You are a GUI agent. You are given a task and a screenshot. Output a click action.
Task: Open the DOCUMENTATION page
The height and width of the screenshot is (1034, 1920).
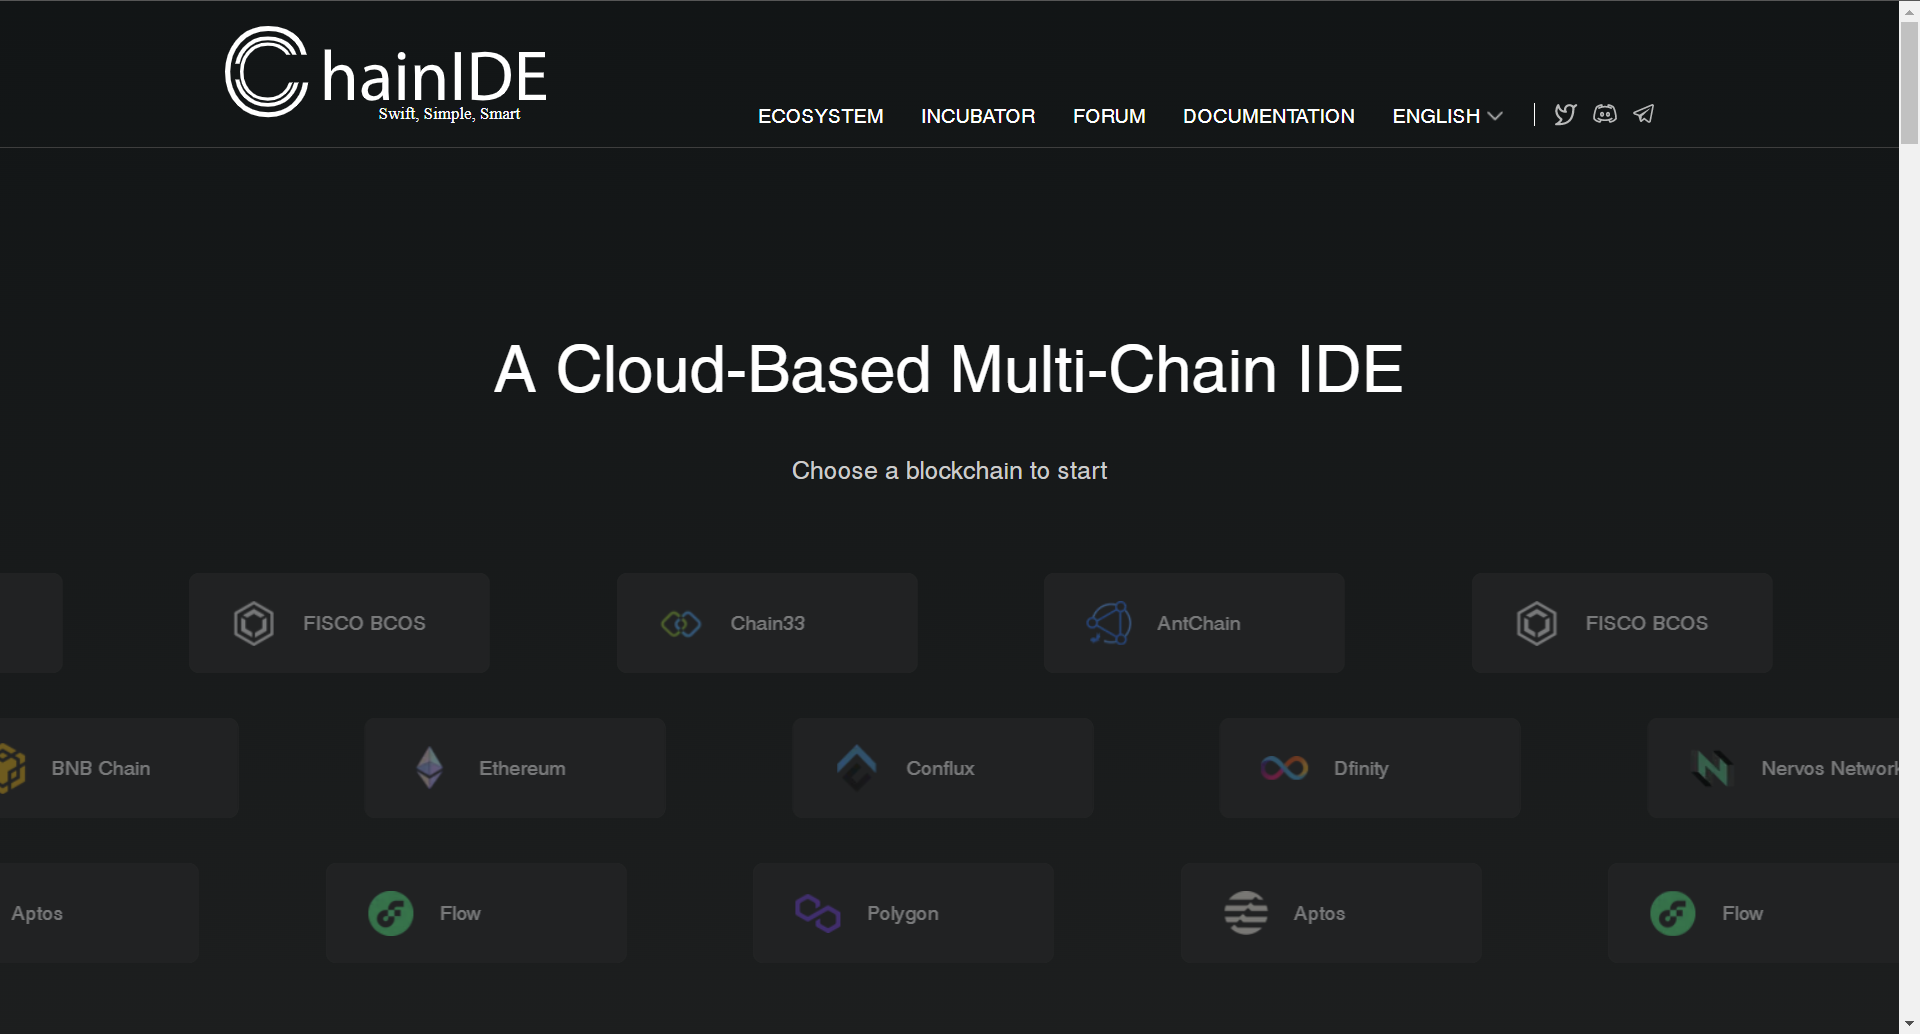coord(1269,116)
